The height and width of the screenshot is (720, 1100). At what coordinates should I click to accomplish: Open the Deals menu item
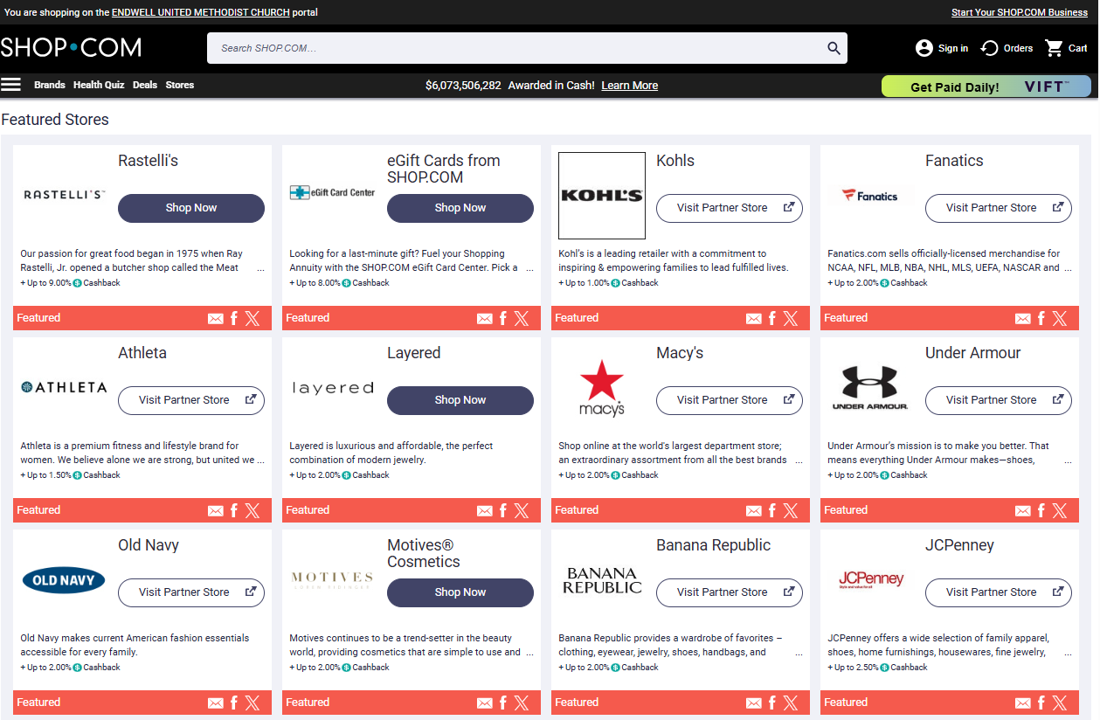pos(145,85)
